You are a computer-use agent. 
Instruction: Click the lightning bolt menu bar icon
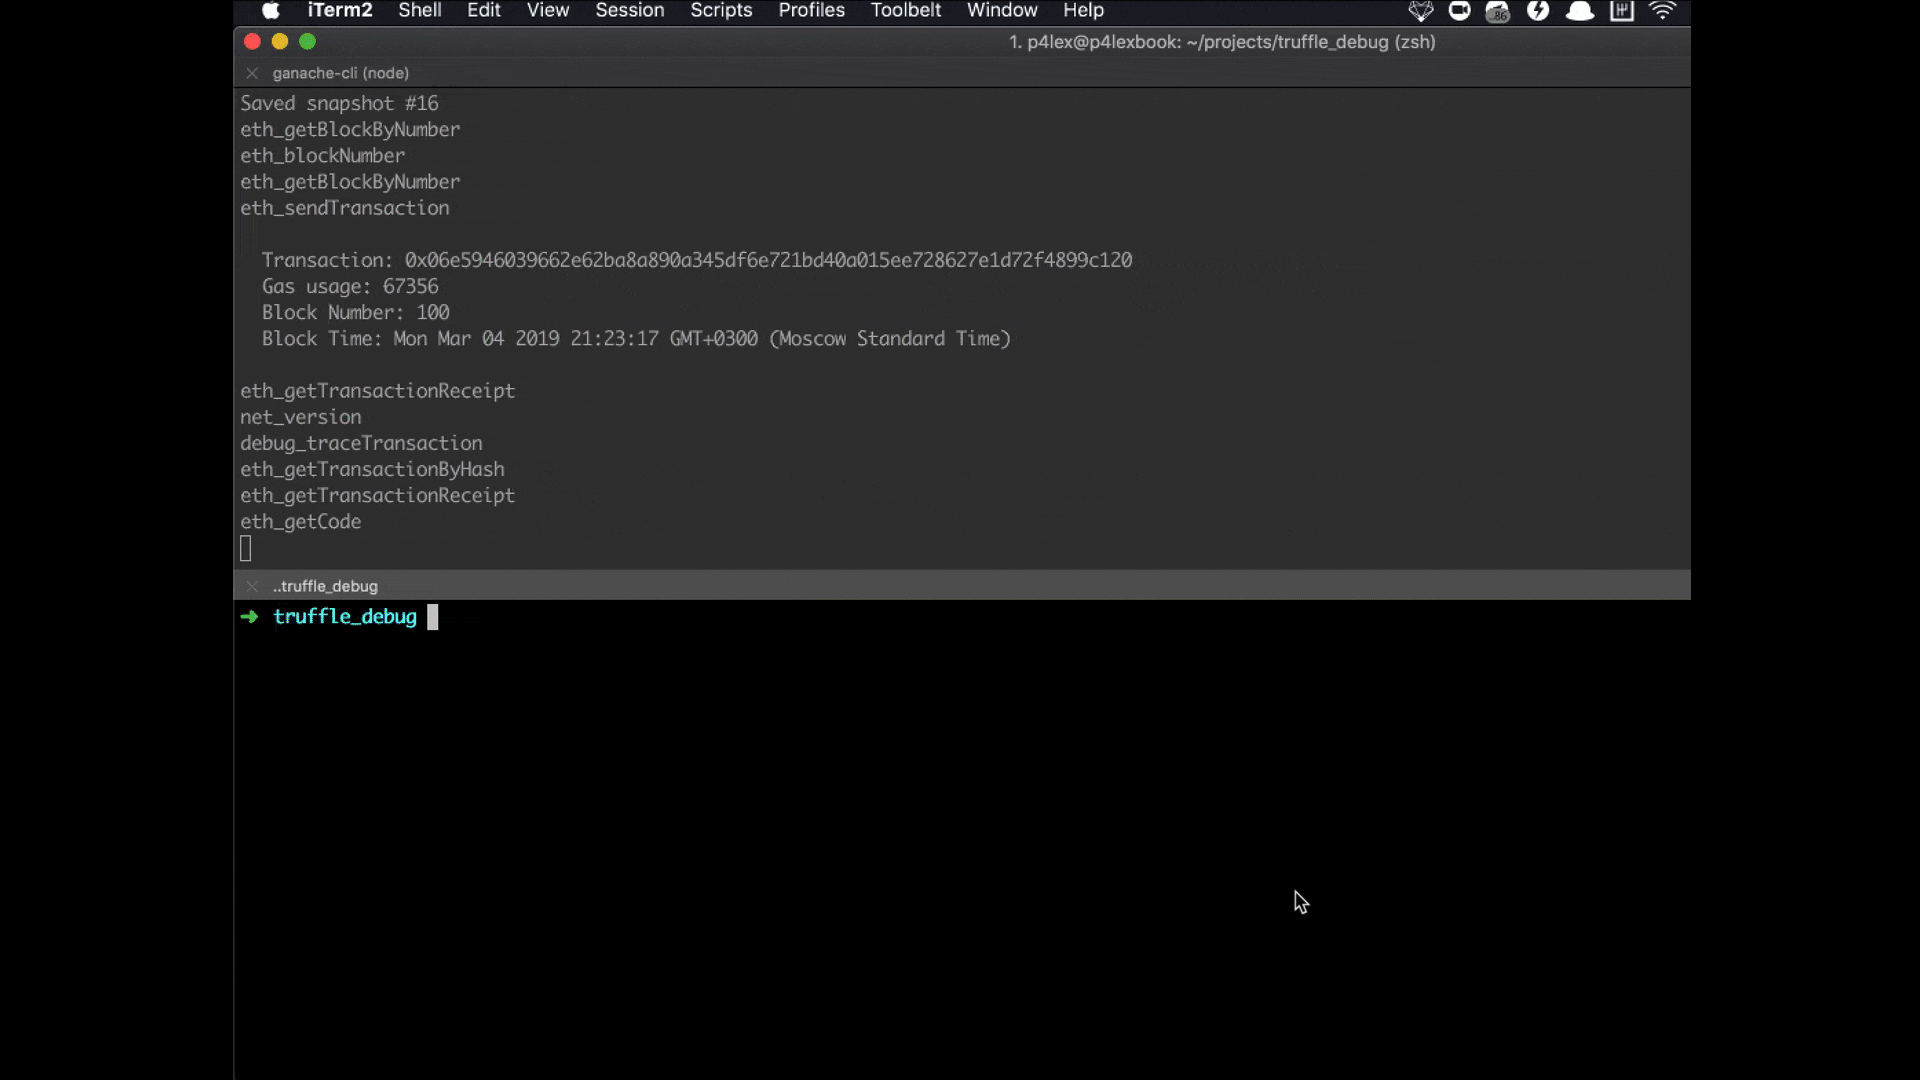(x=1539, y=11)
